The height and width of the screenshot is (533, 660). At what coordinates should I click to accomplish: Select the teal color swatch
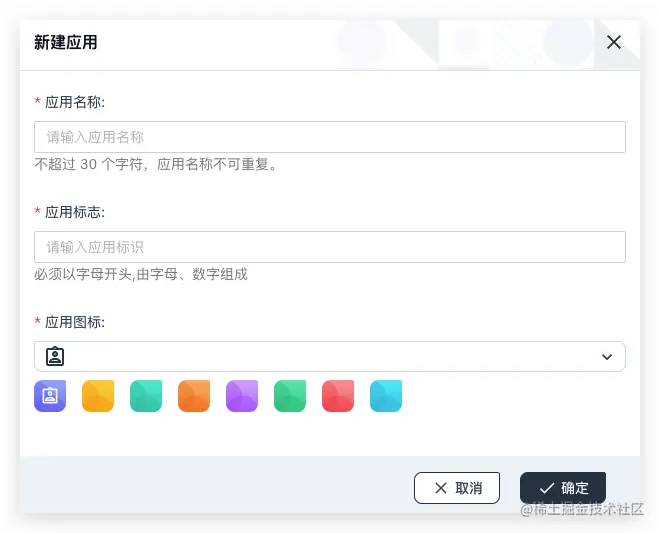tap(146, 396)
